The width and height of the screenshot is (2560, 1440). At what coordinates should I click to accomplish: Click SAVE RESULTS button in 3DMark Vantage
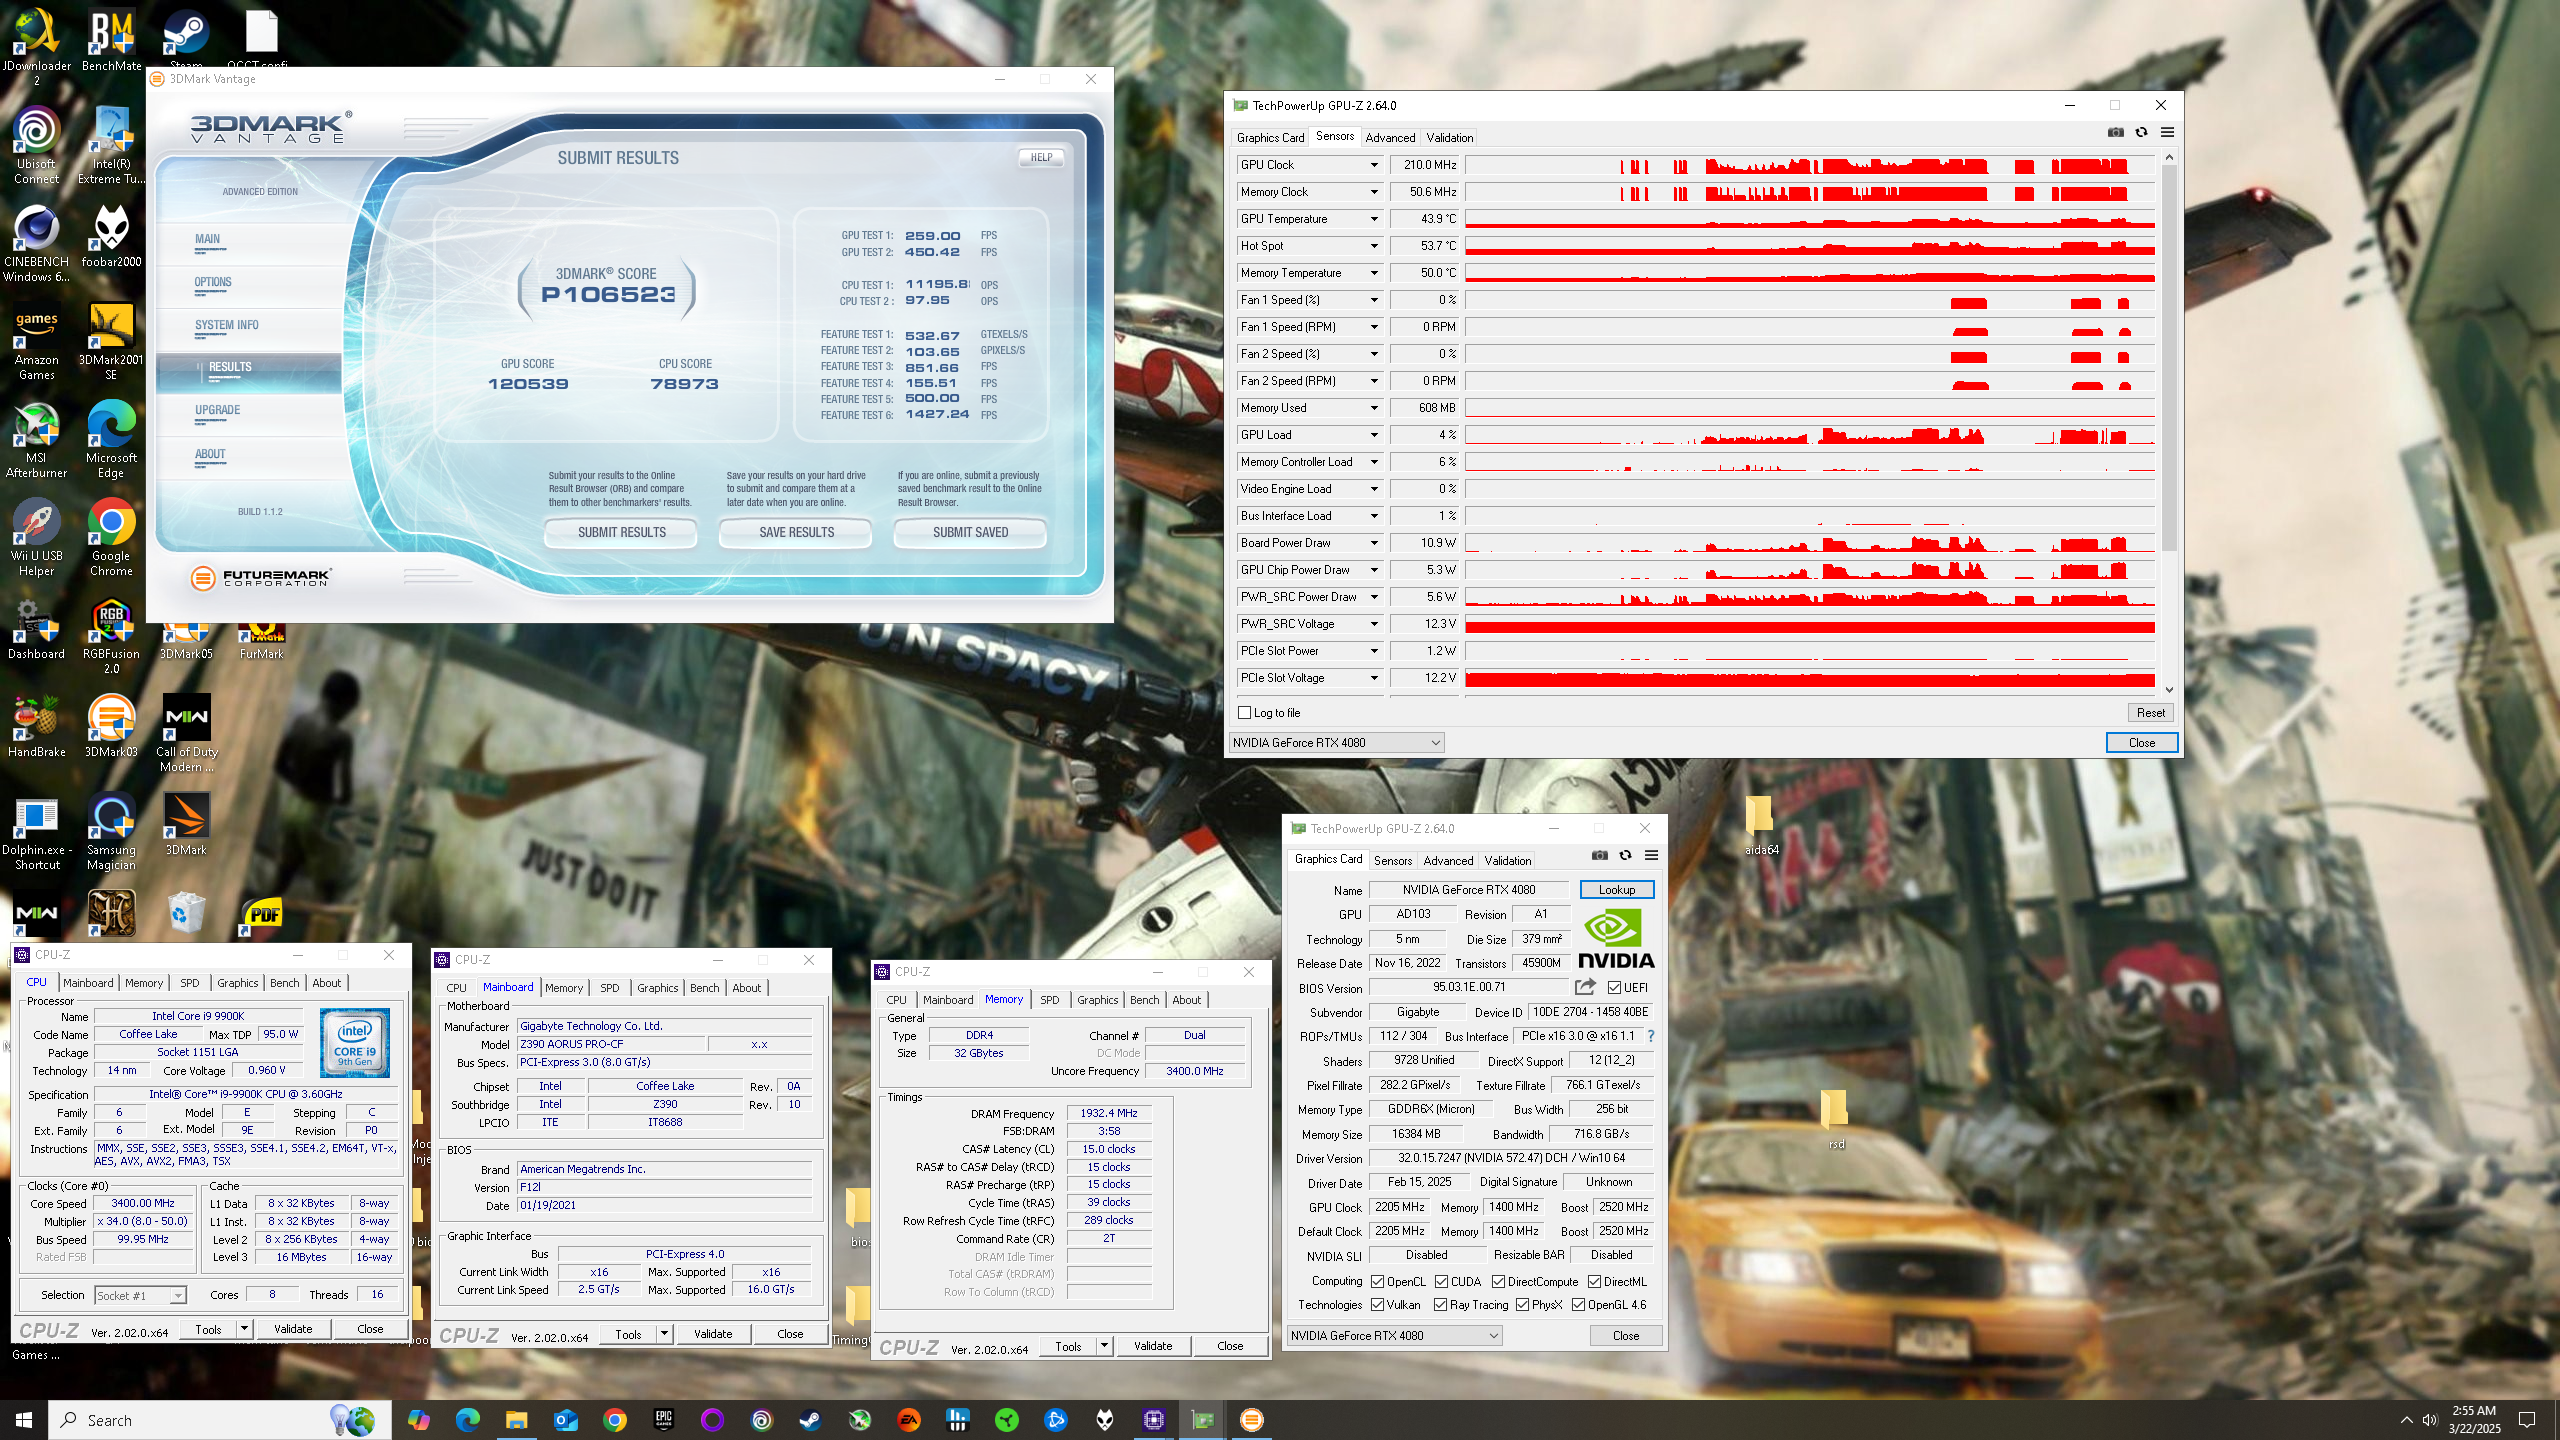(796, 532)
